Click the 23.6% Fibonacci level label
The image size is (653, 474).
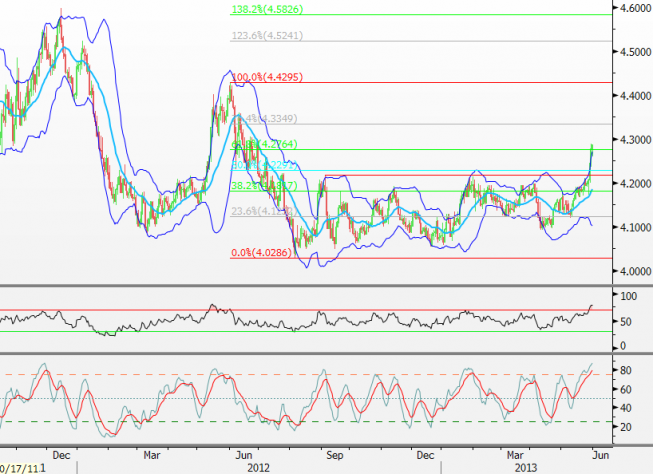[x=262, y=211]
